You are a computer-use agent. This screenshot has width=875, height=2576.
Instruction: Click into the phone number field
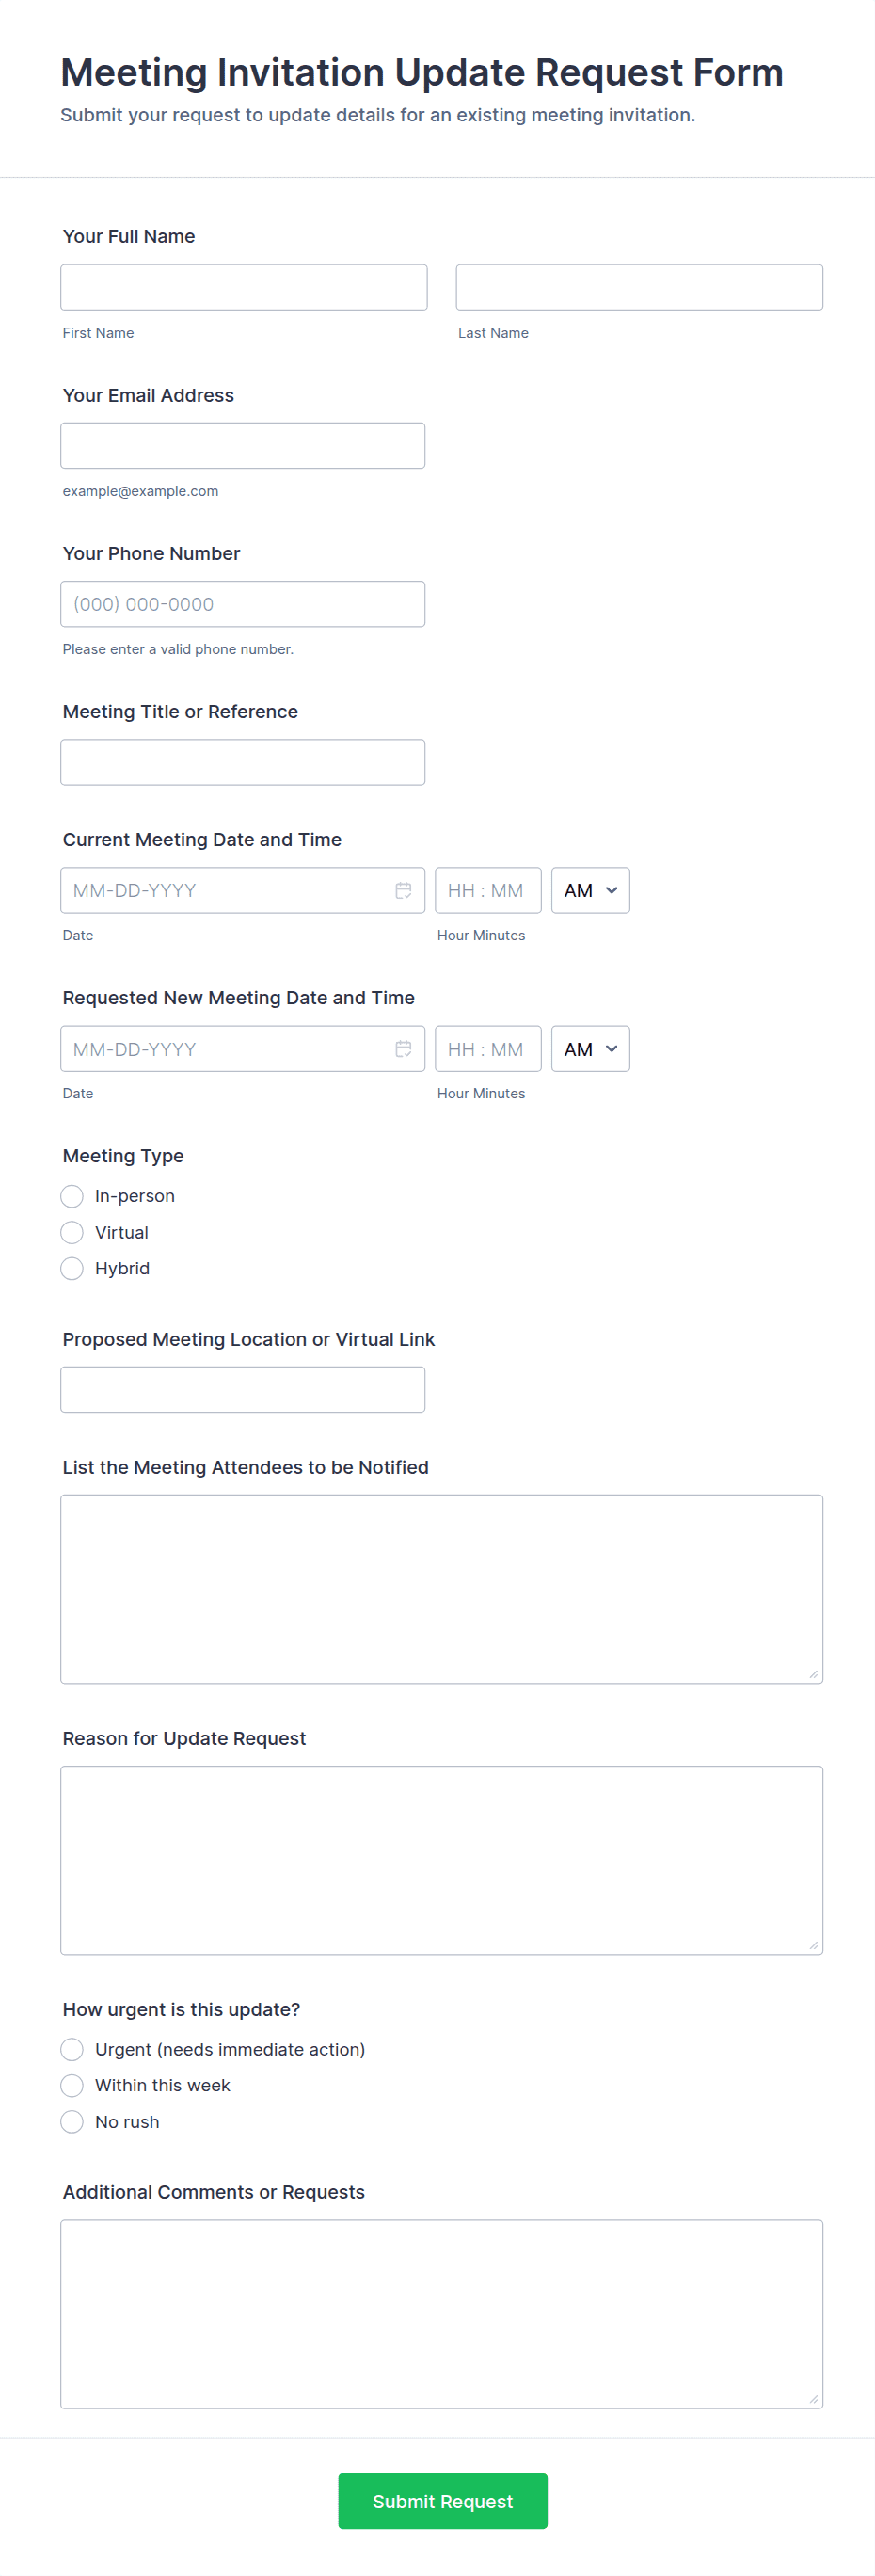click(x=243, y=604)
